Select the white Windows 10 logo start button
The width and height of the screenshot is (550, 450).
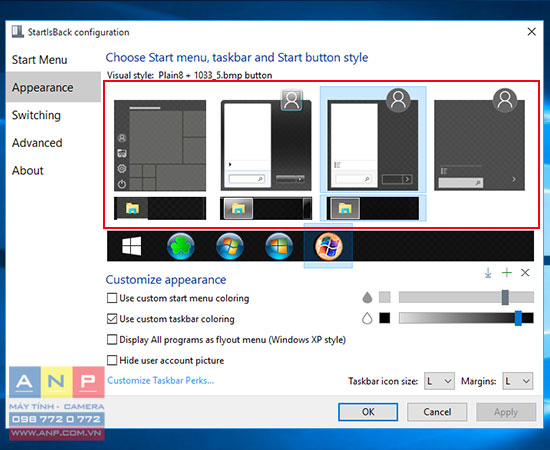pyautogui.click(x=132, y=246)
